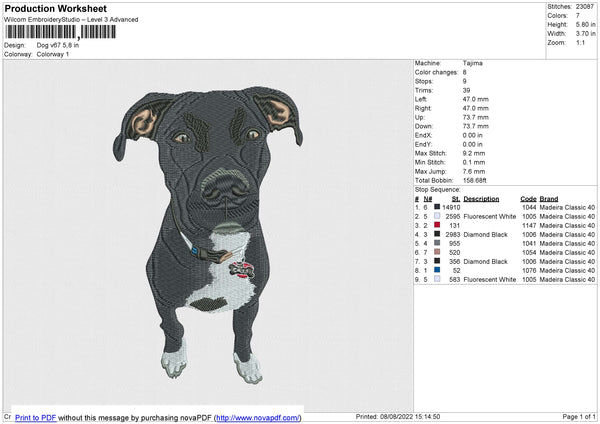
Task: Click 'Diamond Black' in stop row 4
Action: coord(485,235)
